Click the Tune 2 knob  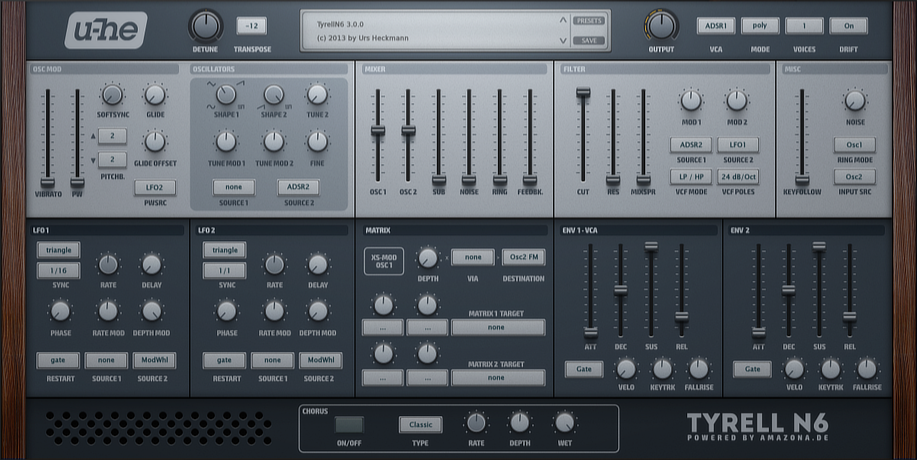[x=317, y=94]
